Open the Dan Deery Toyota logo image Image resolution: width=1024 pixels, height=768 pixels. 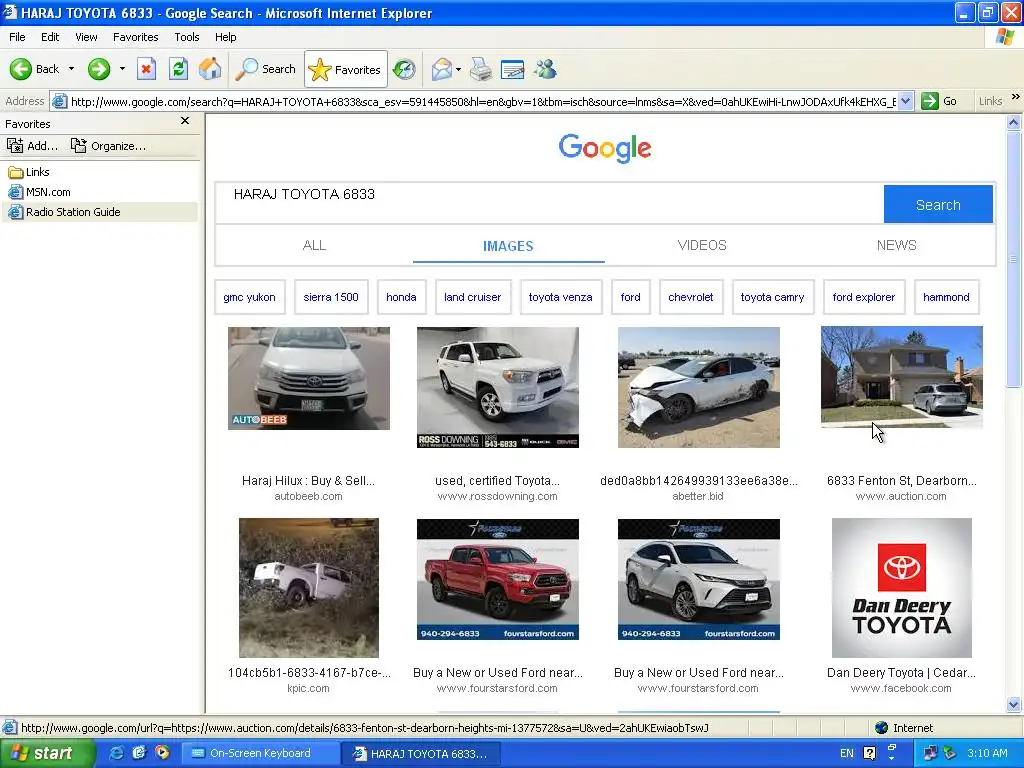coord(902,588)
